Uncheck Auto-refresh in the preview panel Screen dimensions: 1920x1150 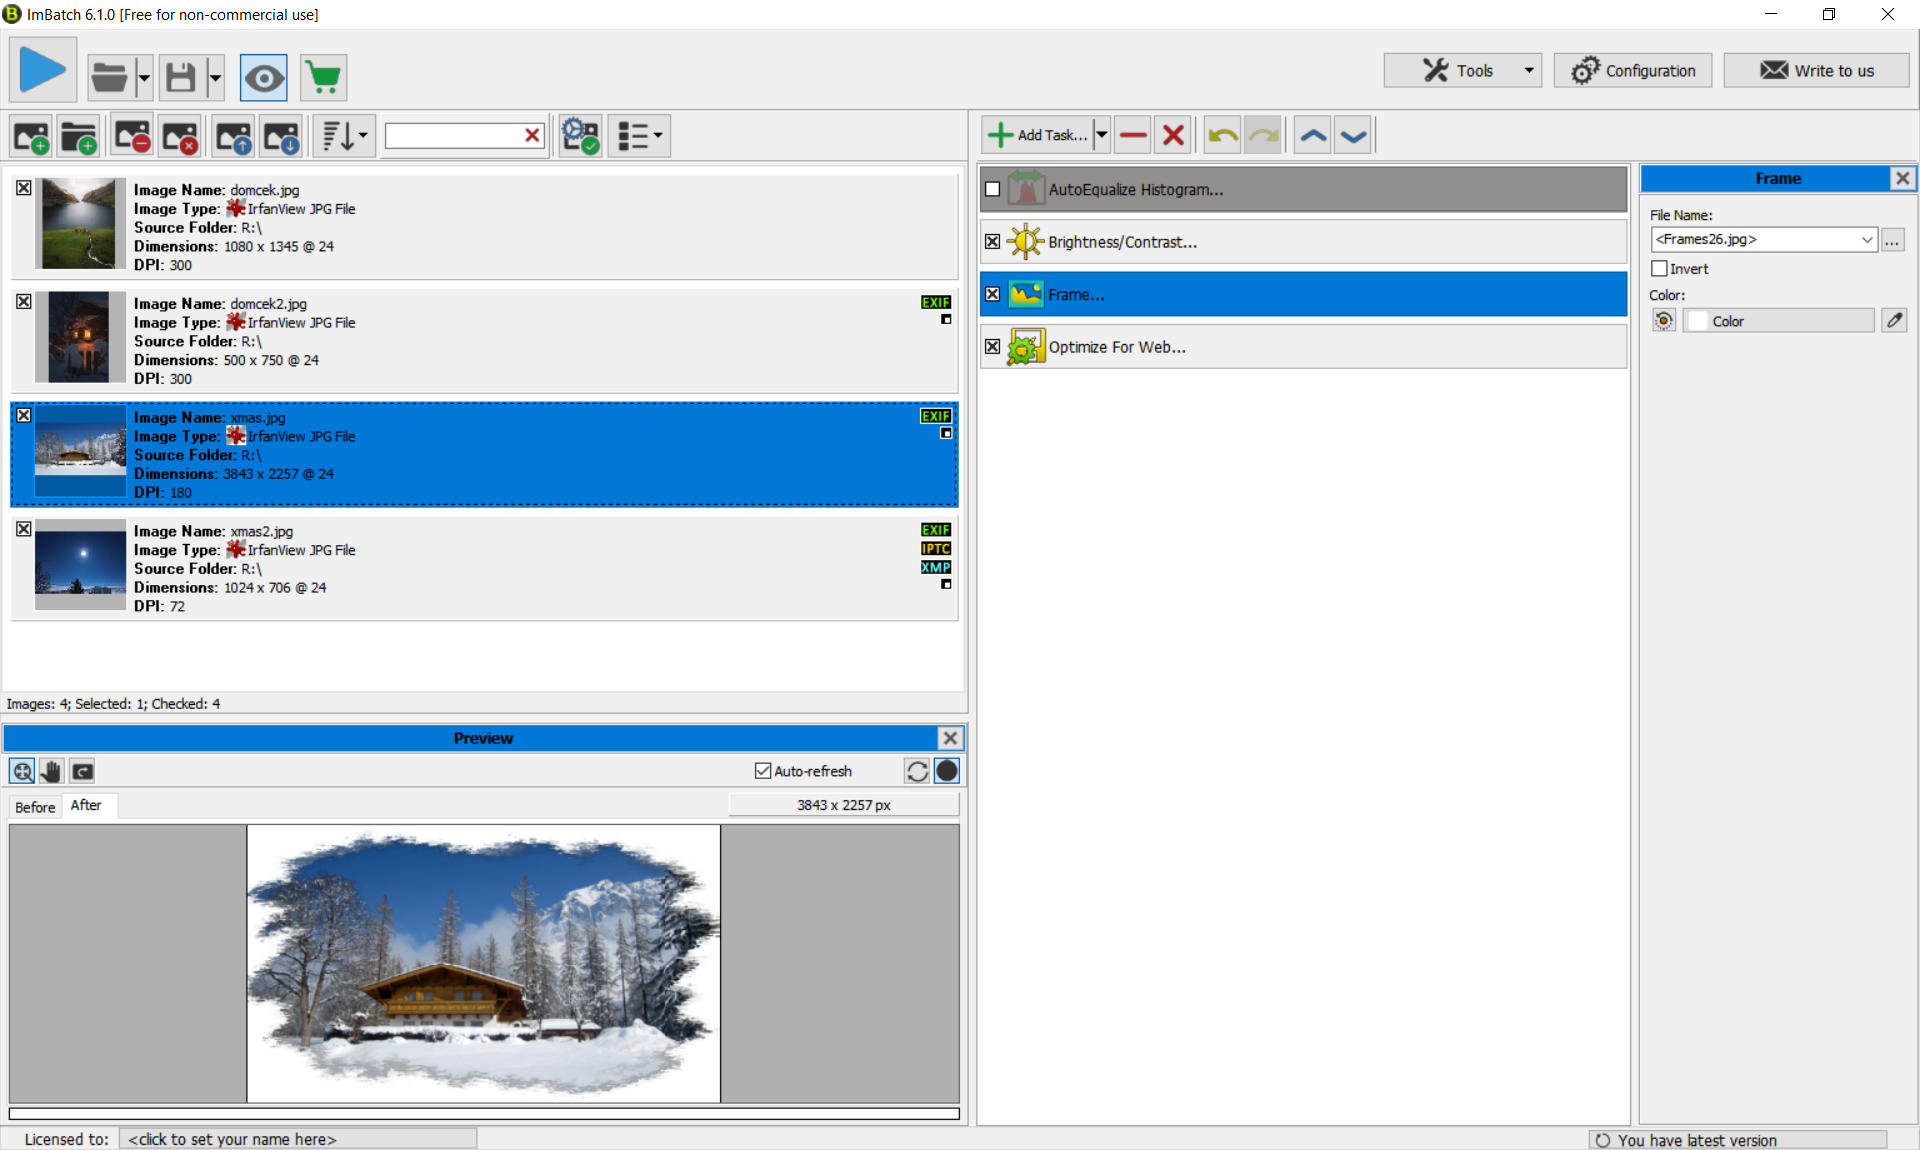(x=763, y=771)
